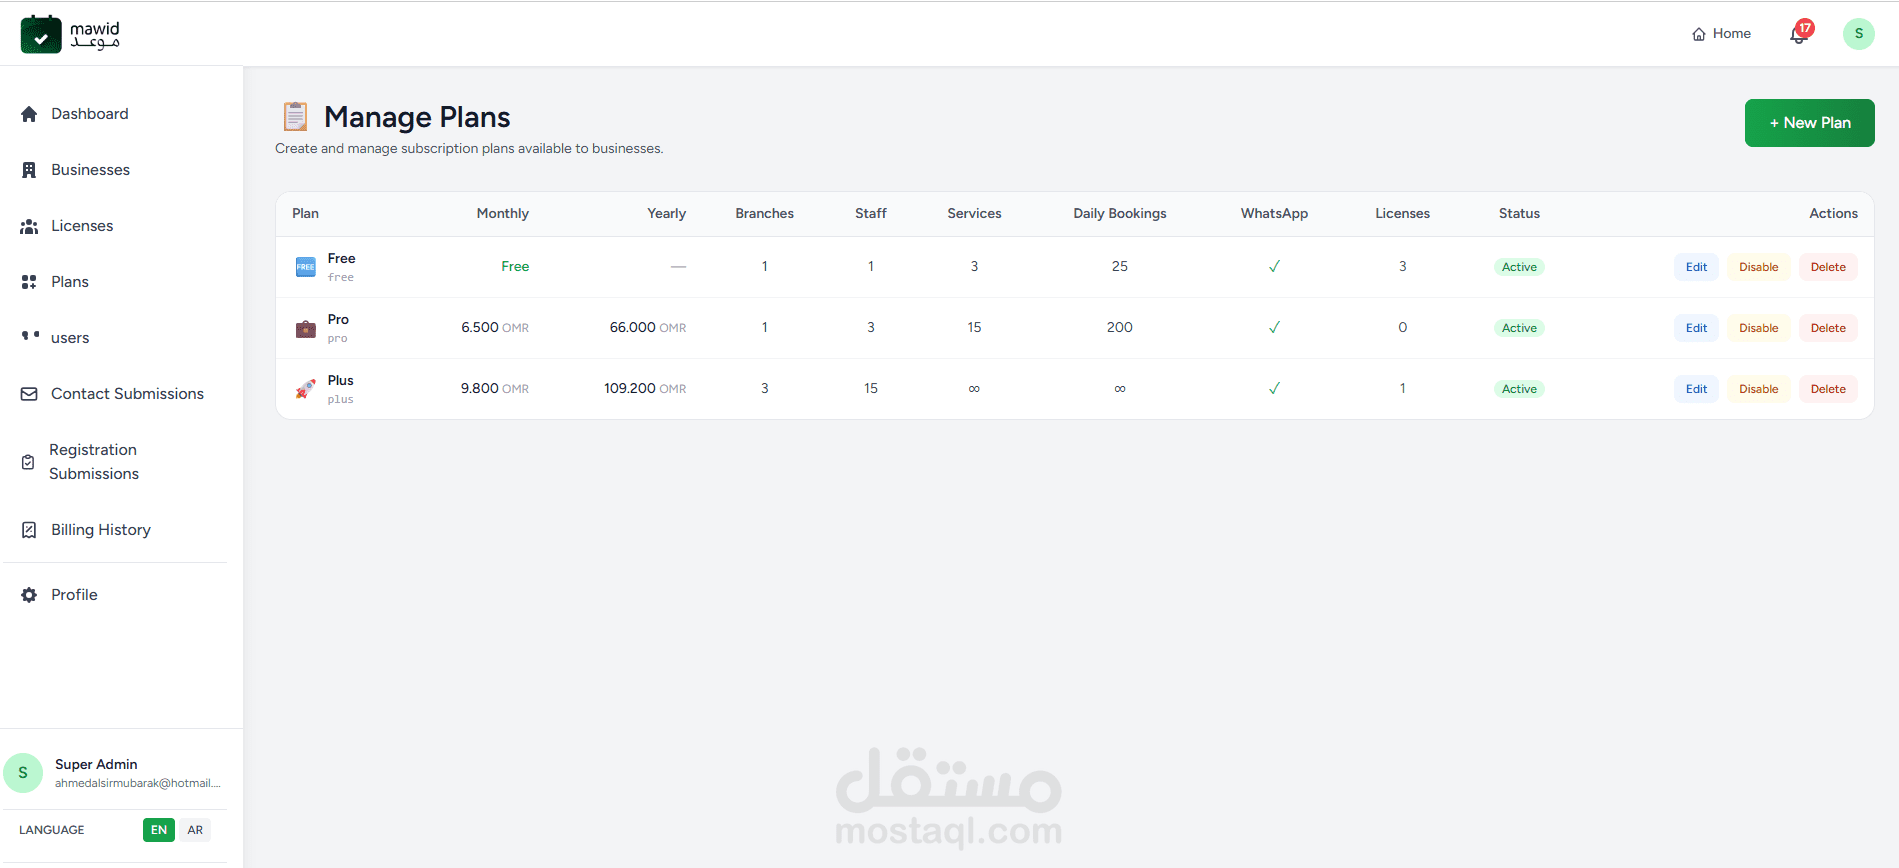The width and height of the screenshot is (1899, 868).
Task: Click the Manage Plans clipboard icon
Action: pos(295,117)
